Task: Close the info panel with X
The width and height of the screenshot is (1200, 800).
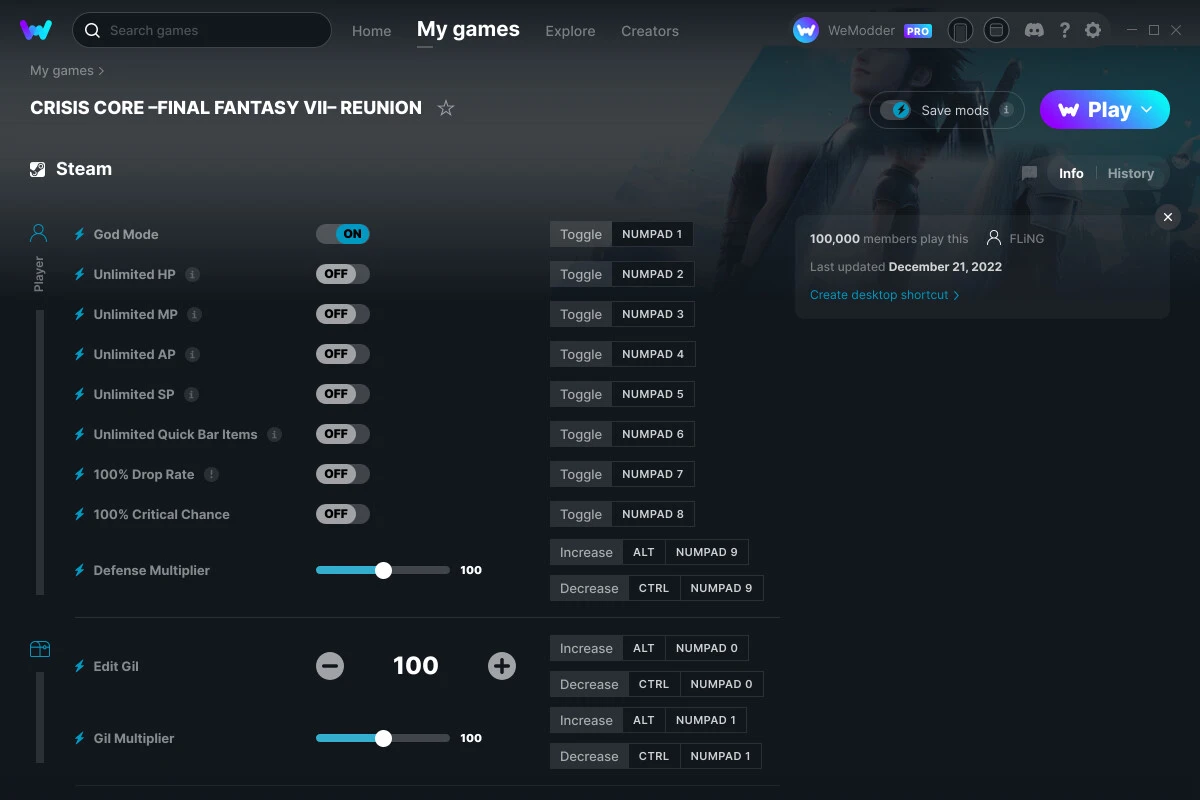Action: [1168, 217]
